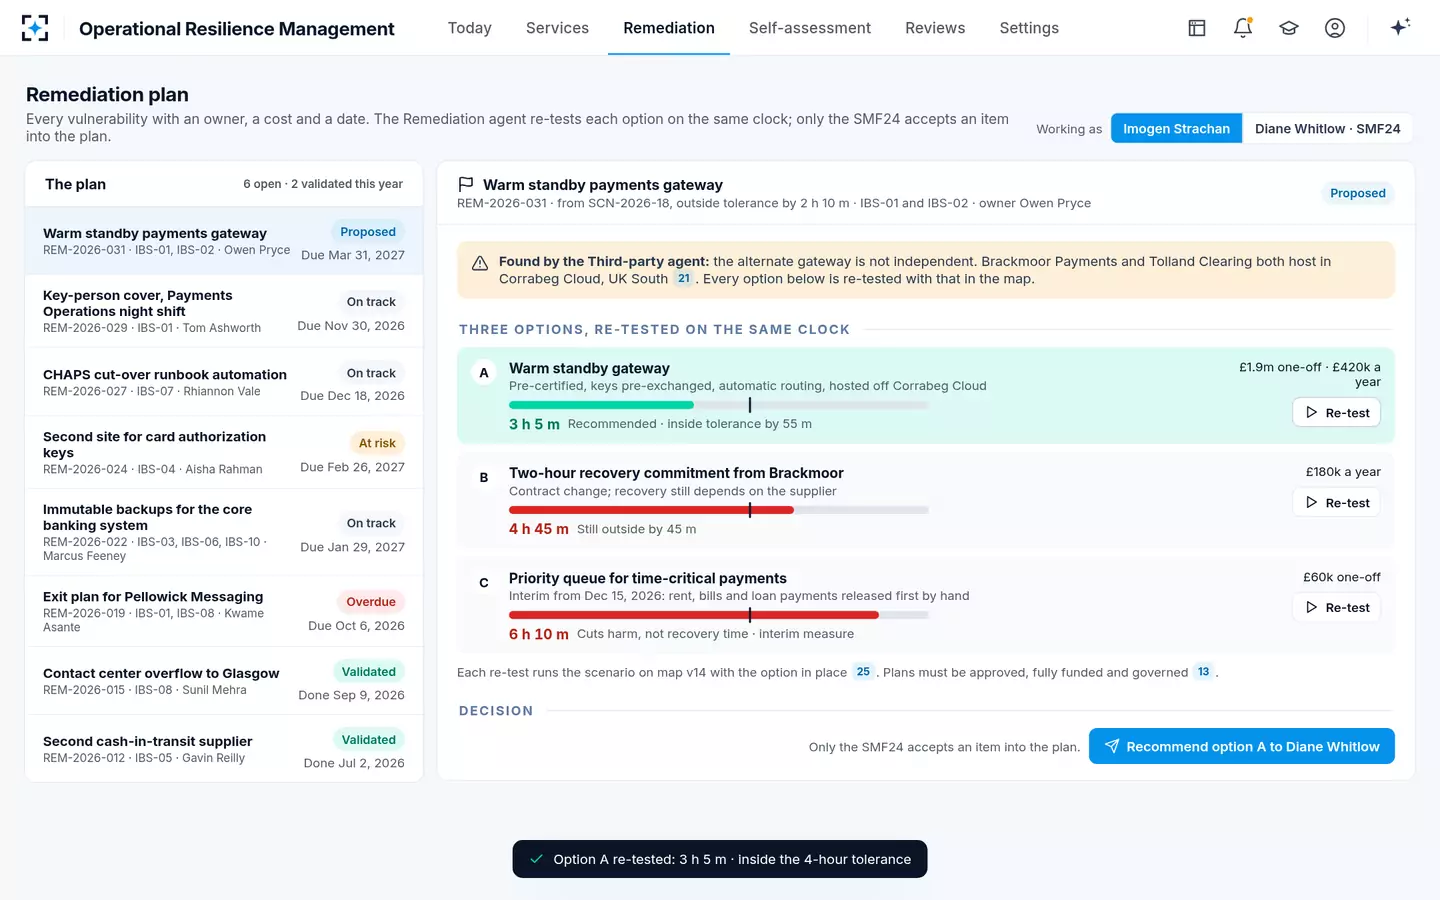Open citation 21 in the finding banner
Viewport: 1440px width, 900px height.
tap(684, 279)
